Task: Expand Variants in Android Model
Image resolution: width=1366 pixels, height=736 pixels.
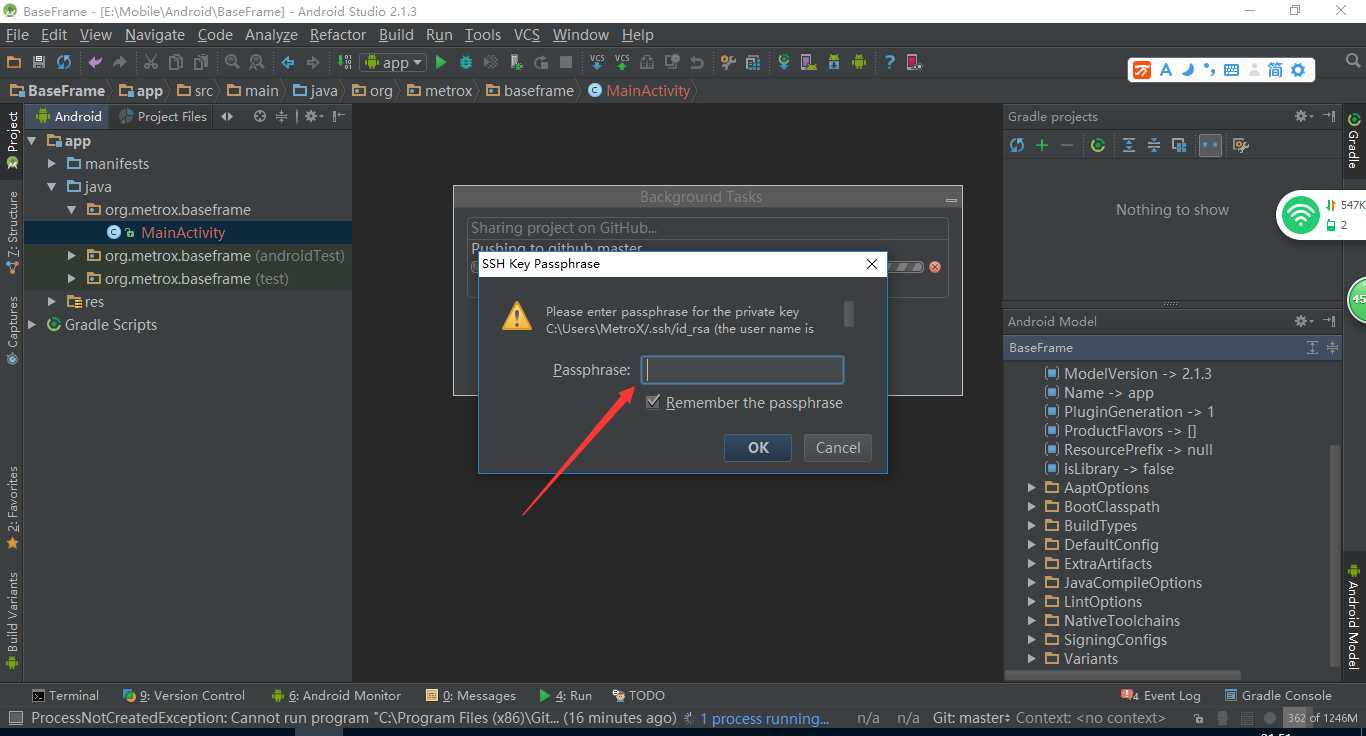Action: click(1032, 658)
